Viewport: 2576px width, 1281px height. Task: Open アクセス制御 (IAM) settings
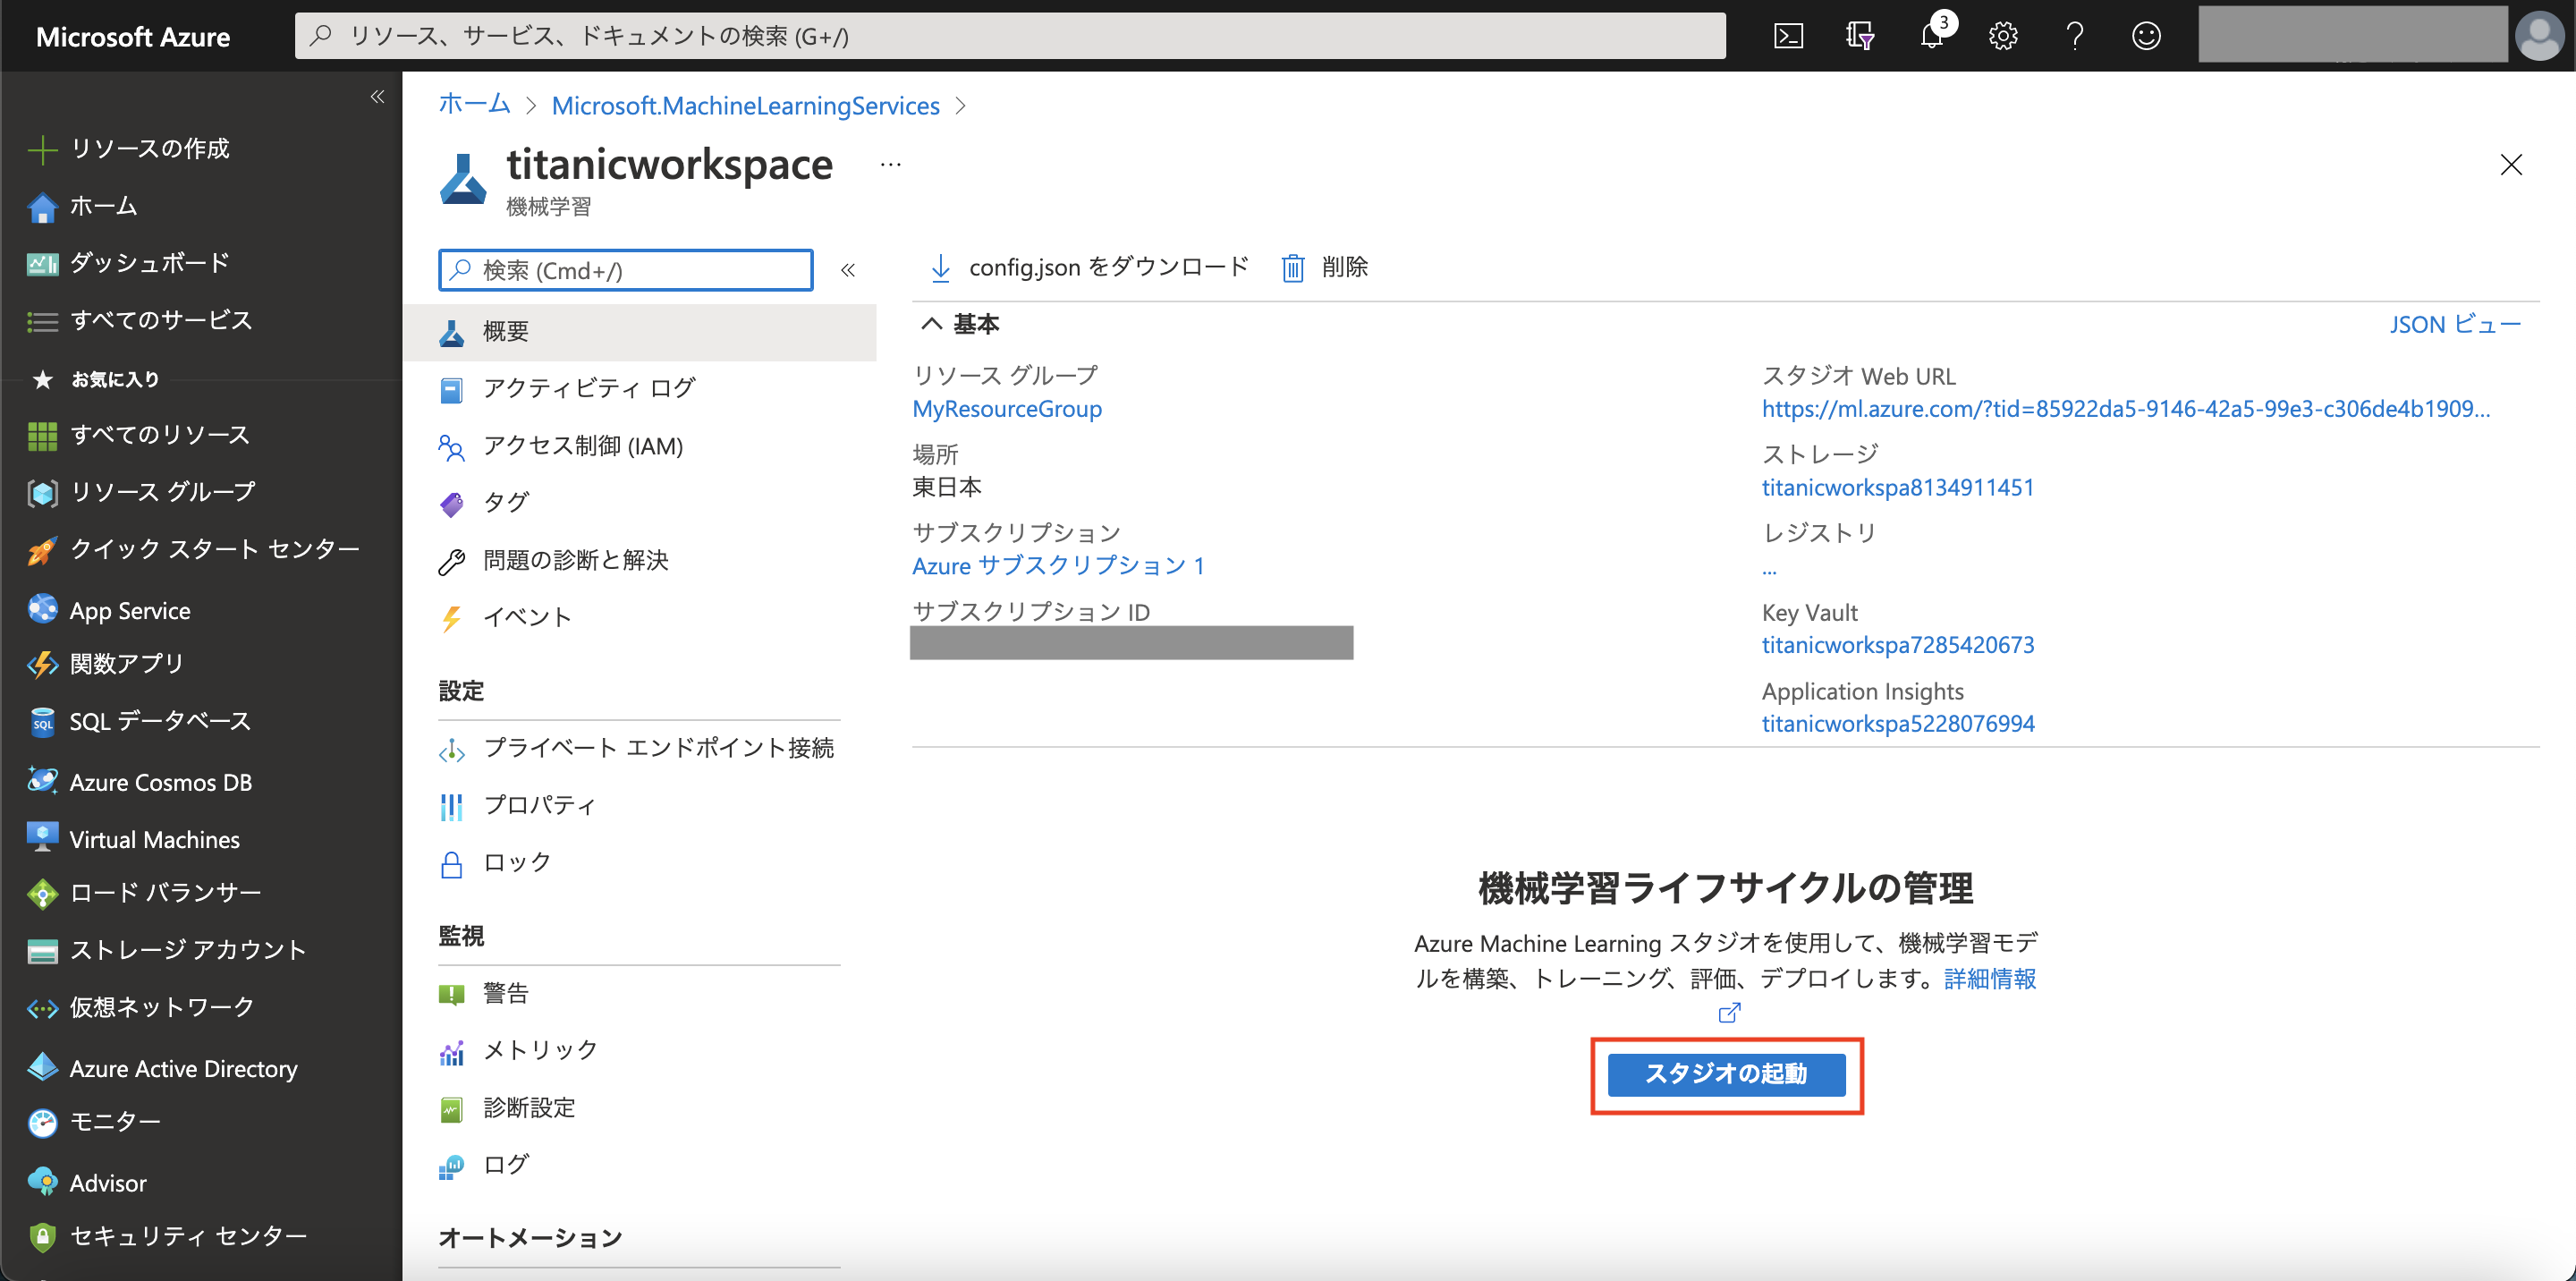click(x=583, y=446)
